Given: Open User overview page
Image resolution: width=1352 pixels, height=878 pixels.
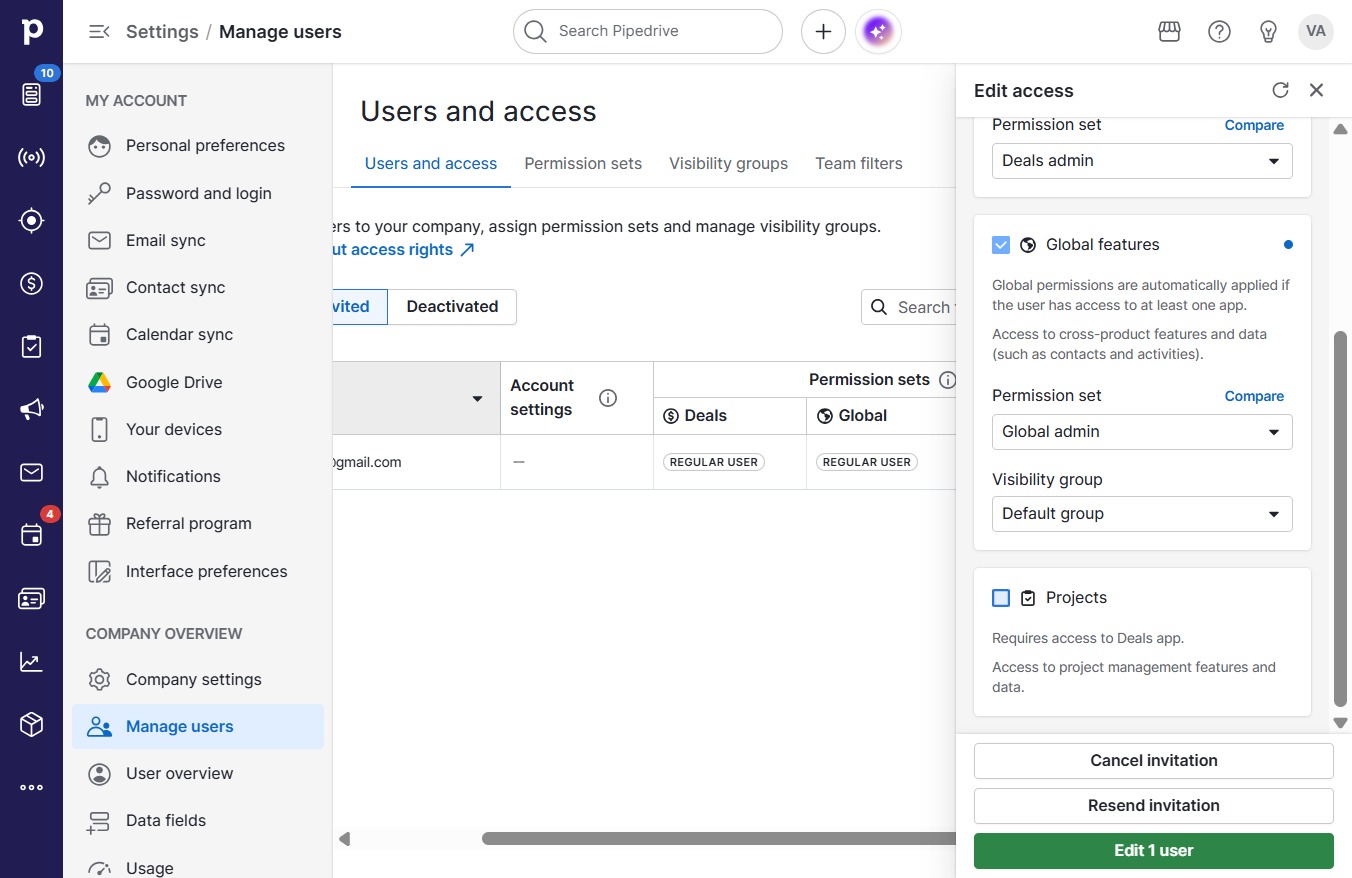Looking at the screenshot, I should 198,774.
